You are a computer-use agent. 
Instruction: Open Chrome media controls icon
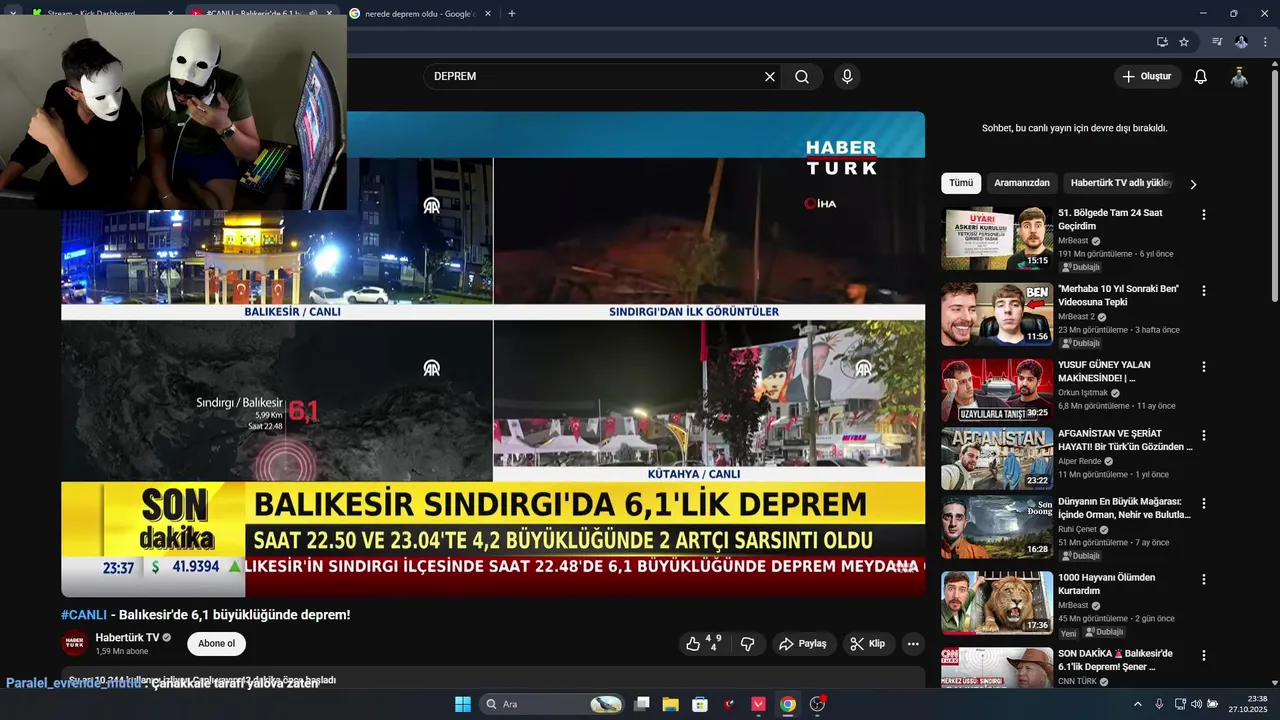pos(1217,42)
